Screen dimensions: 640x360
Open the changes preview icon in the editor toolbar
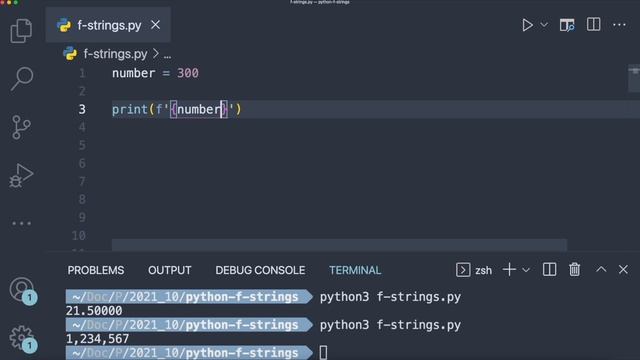[x=567, y=25]
